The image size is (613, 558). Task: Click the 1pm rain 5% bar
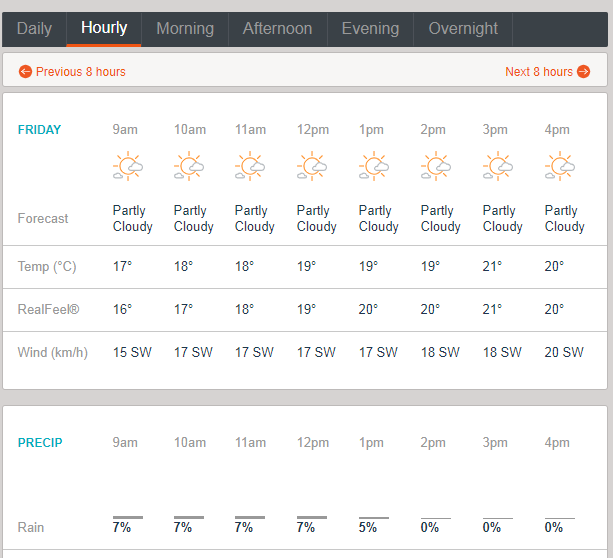coord(373,518)
